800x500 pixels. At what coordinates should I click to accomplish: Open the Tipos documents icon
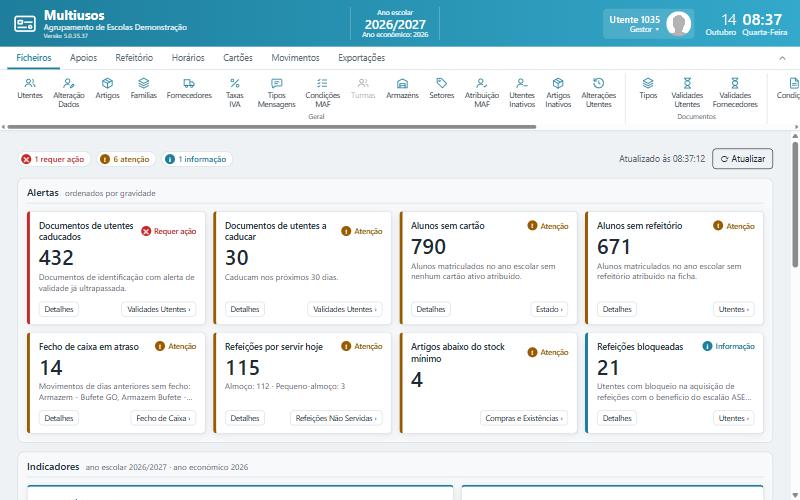(648, 88)
